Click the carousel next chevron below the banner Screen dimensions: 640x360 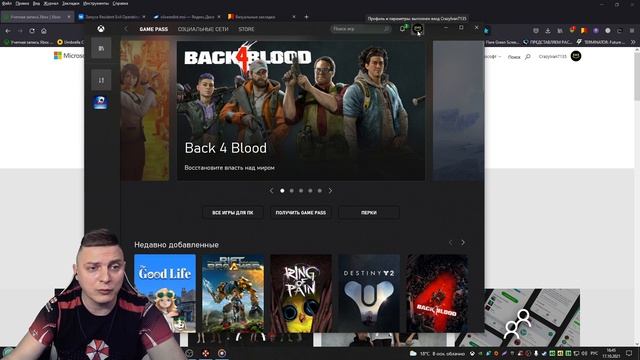coord(330,191)
